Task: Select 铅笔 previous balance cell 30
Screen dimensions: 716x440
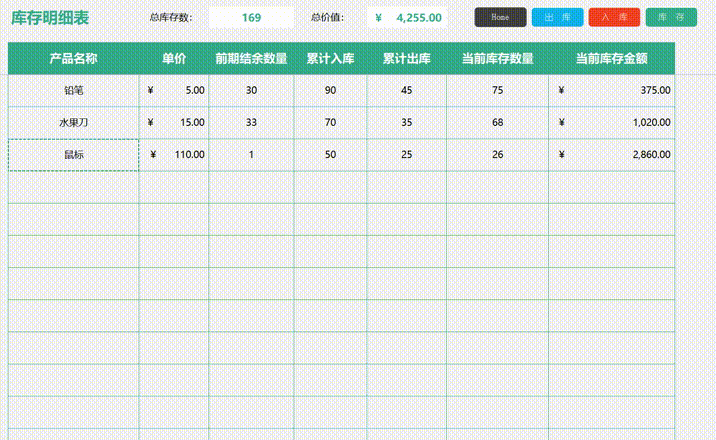Action: click(251, 90)
